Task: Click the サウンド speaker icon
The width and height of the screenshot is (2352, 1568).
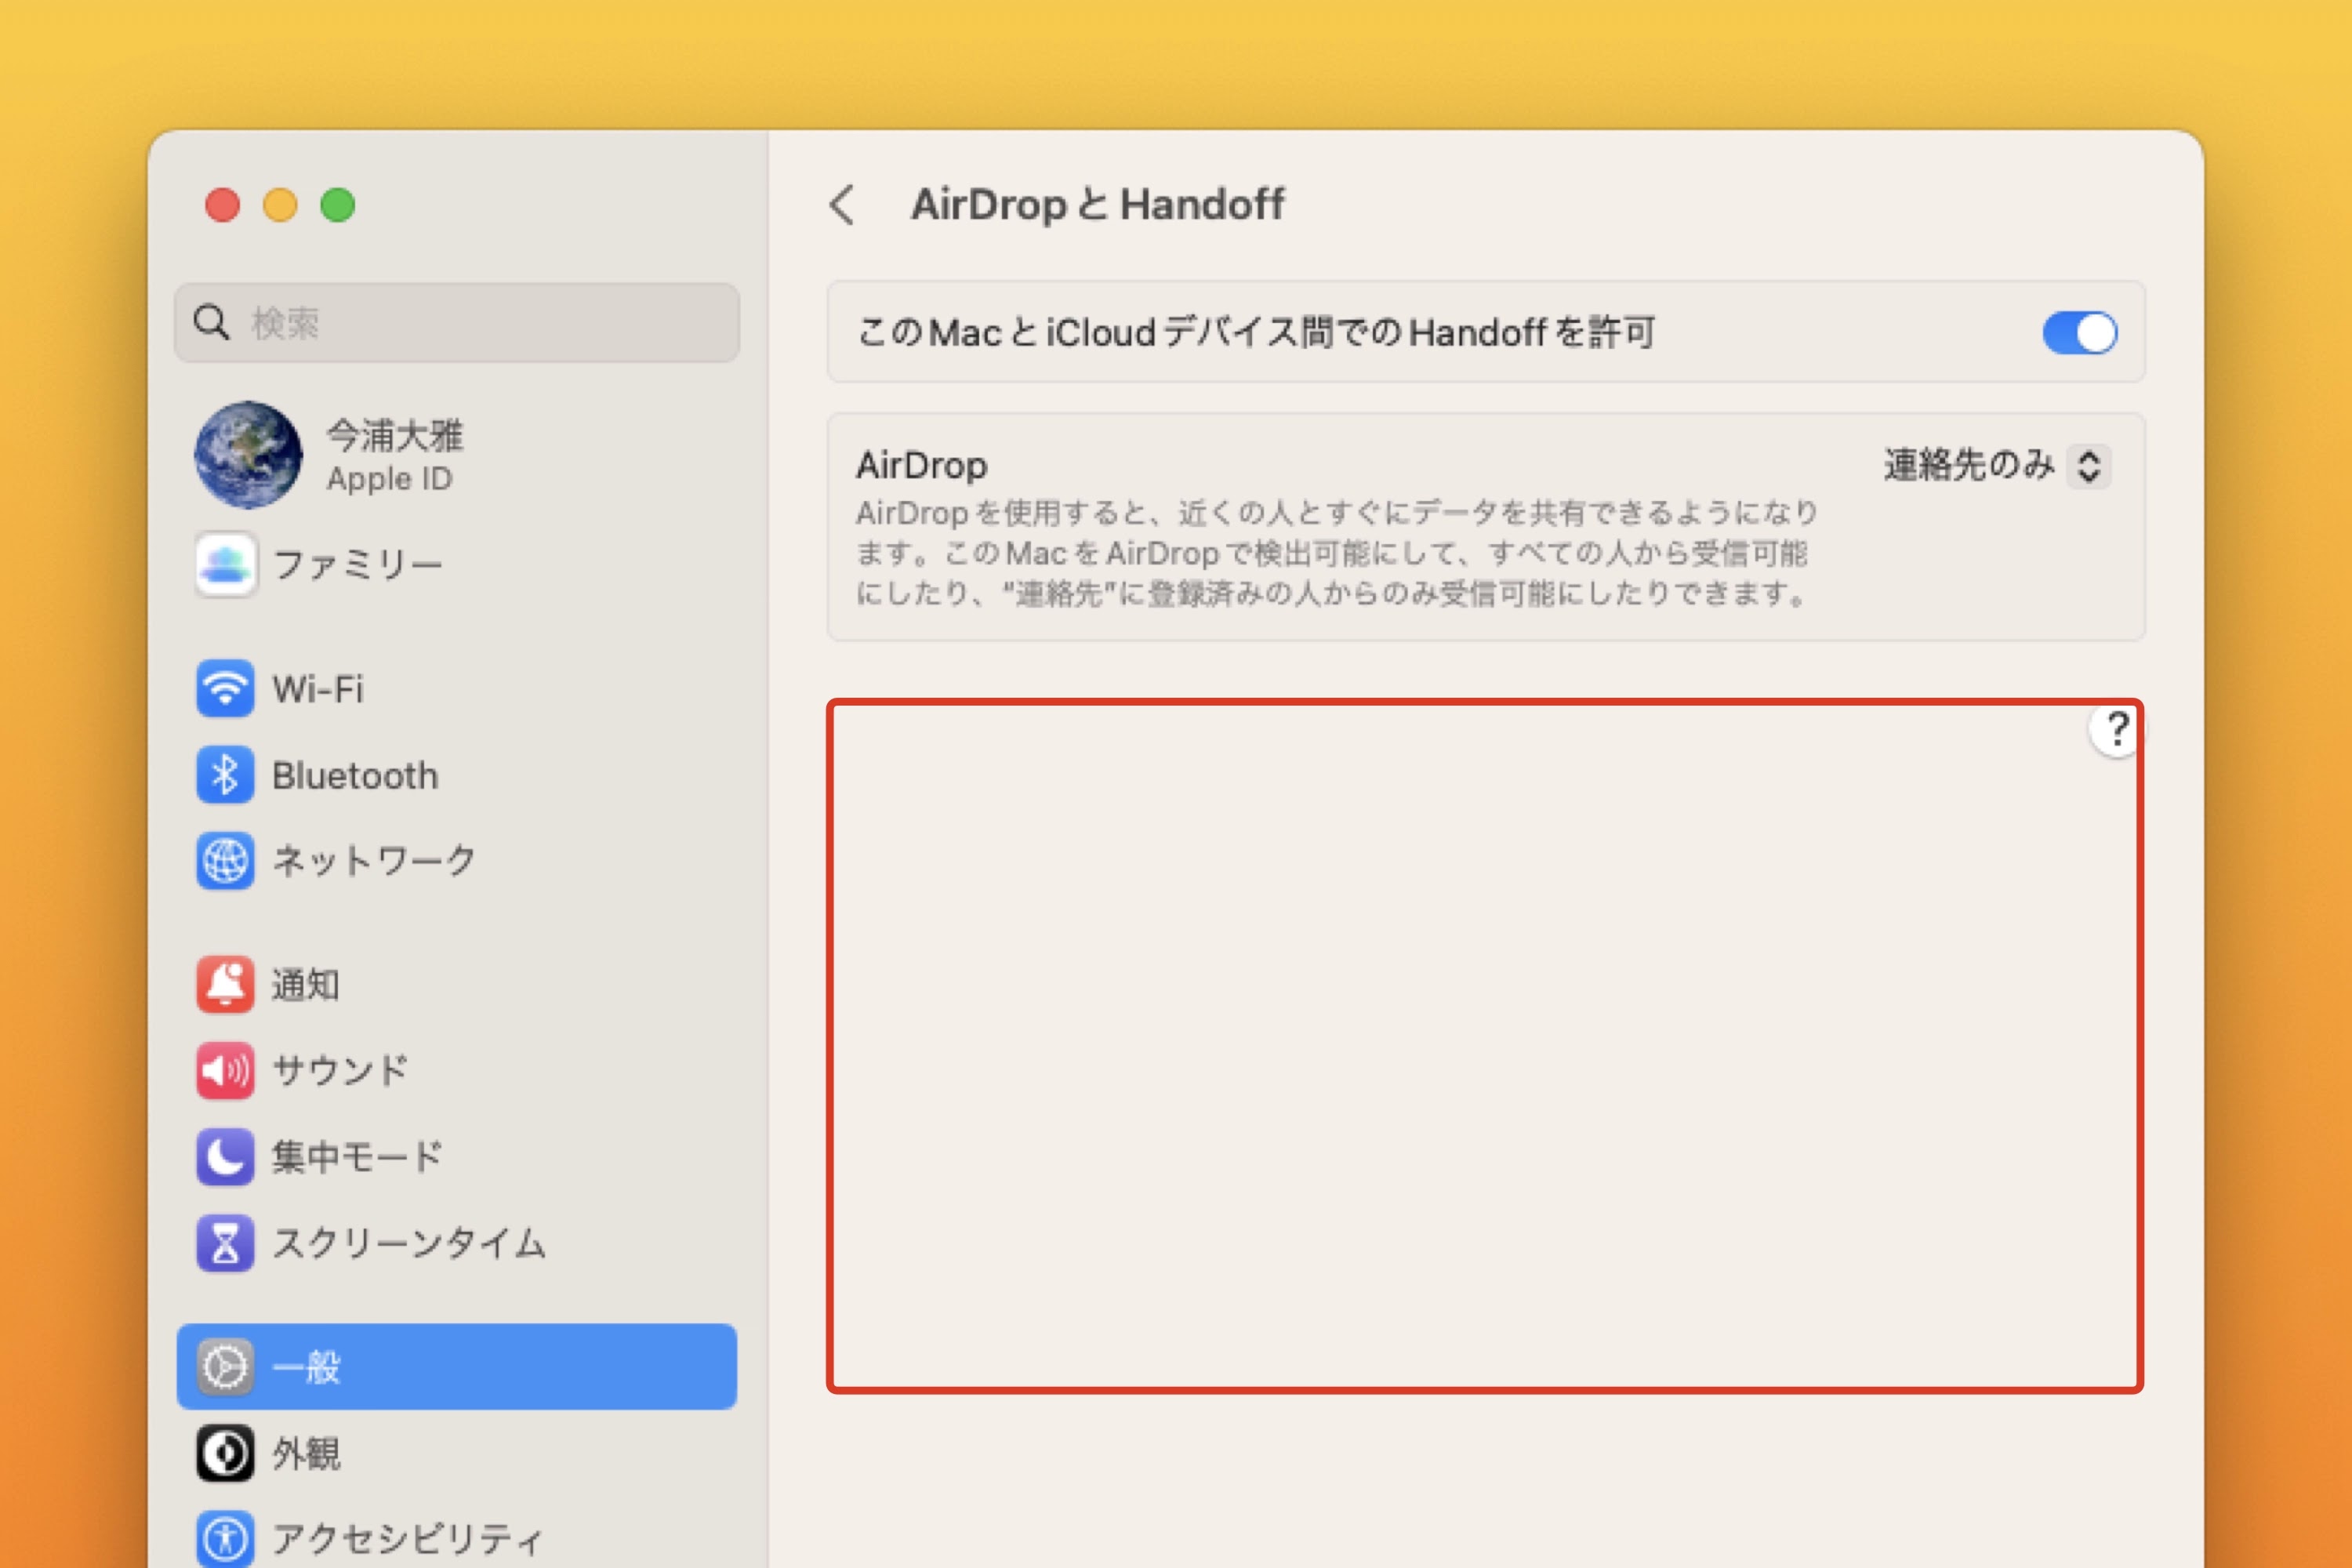Action: pyautogui.click(x=225, y=1071)
